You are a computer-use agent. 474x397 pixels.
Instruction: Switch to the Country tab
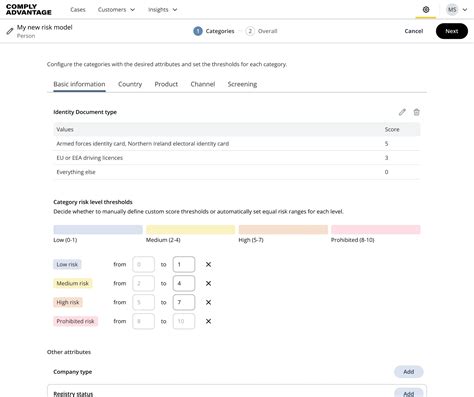[130, 84]
